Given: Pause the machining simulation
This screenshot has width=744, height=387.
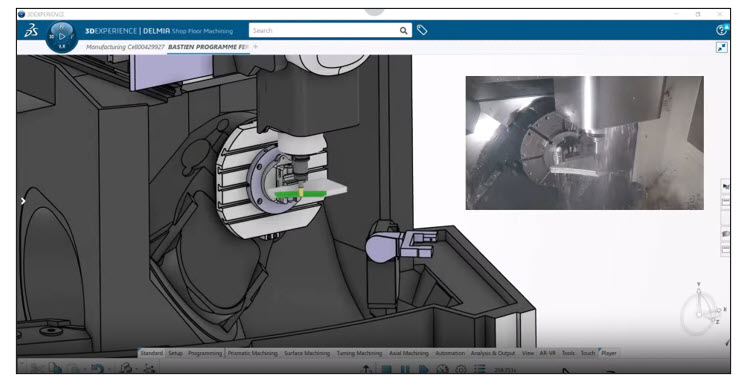Looking at the screenshot, I should (x=405, y=369).
